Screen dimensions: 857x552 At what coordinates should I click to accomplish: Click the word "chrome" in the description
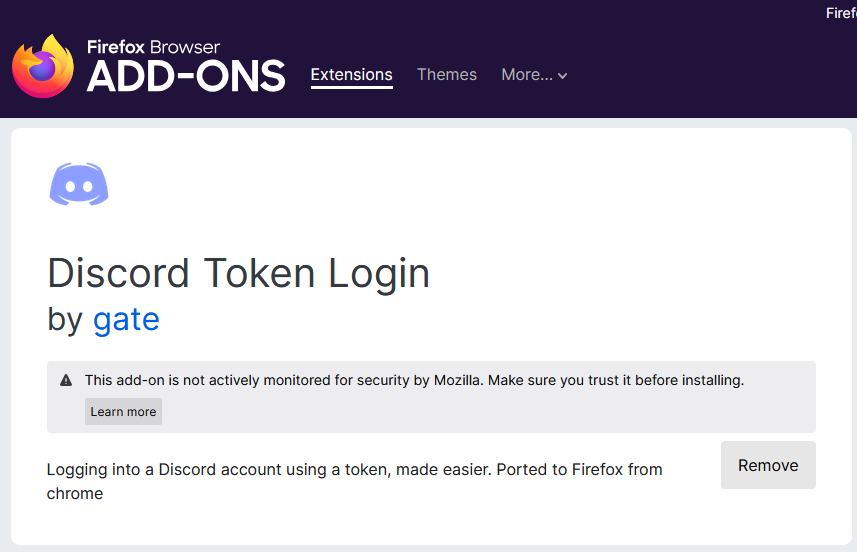[75, 494]
